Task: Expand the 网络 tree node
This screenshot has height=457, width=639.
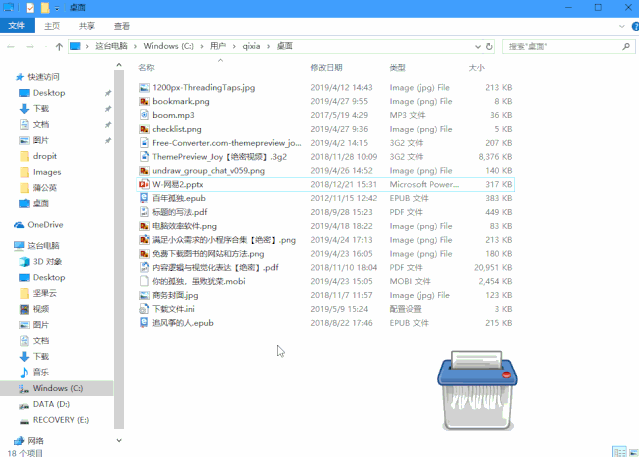Action: (x=6, y=441)
